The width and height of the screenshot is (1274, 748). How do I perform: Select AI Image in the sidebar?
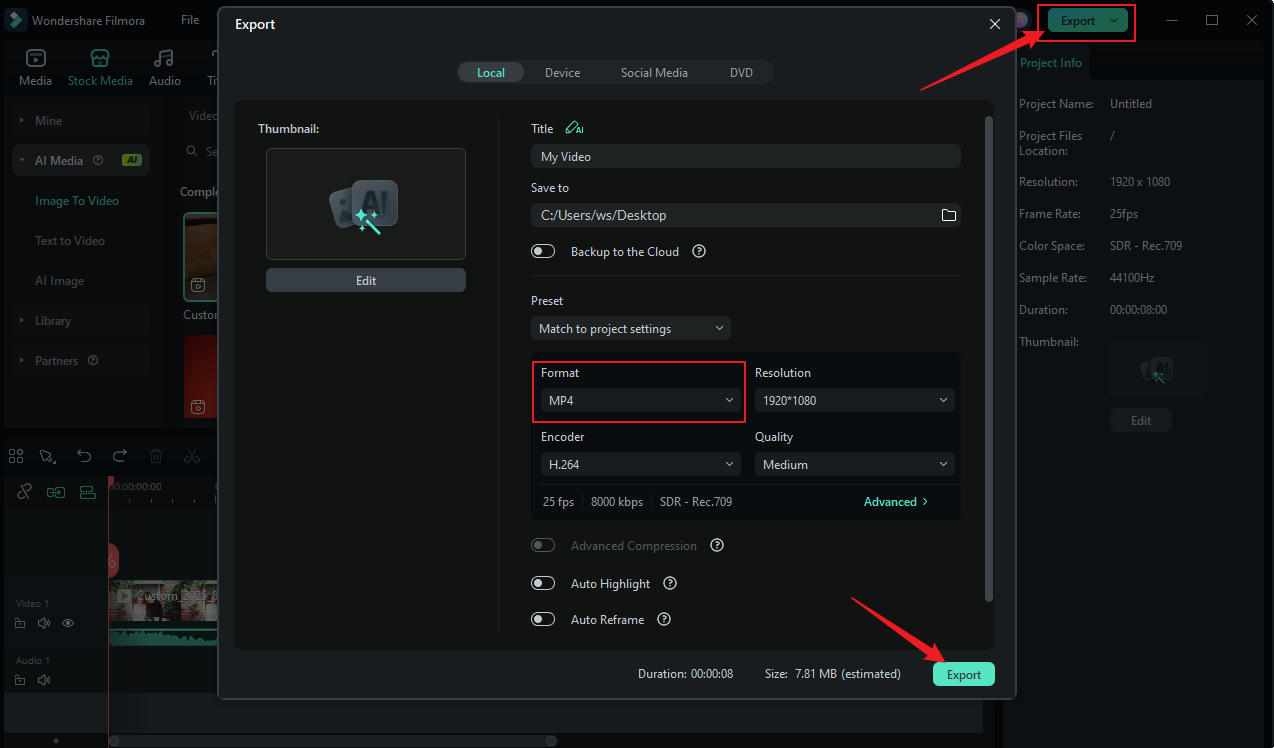coord(60,281)
